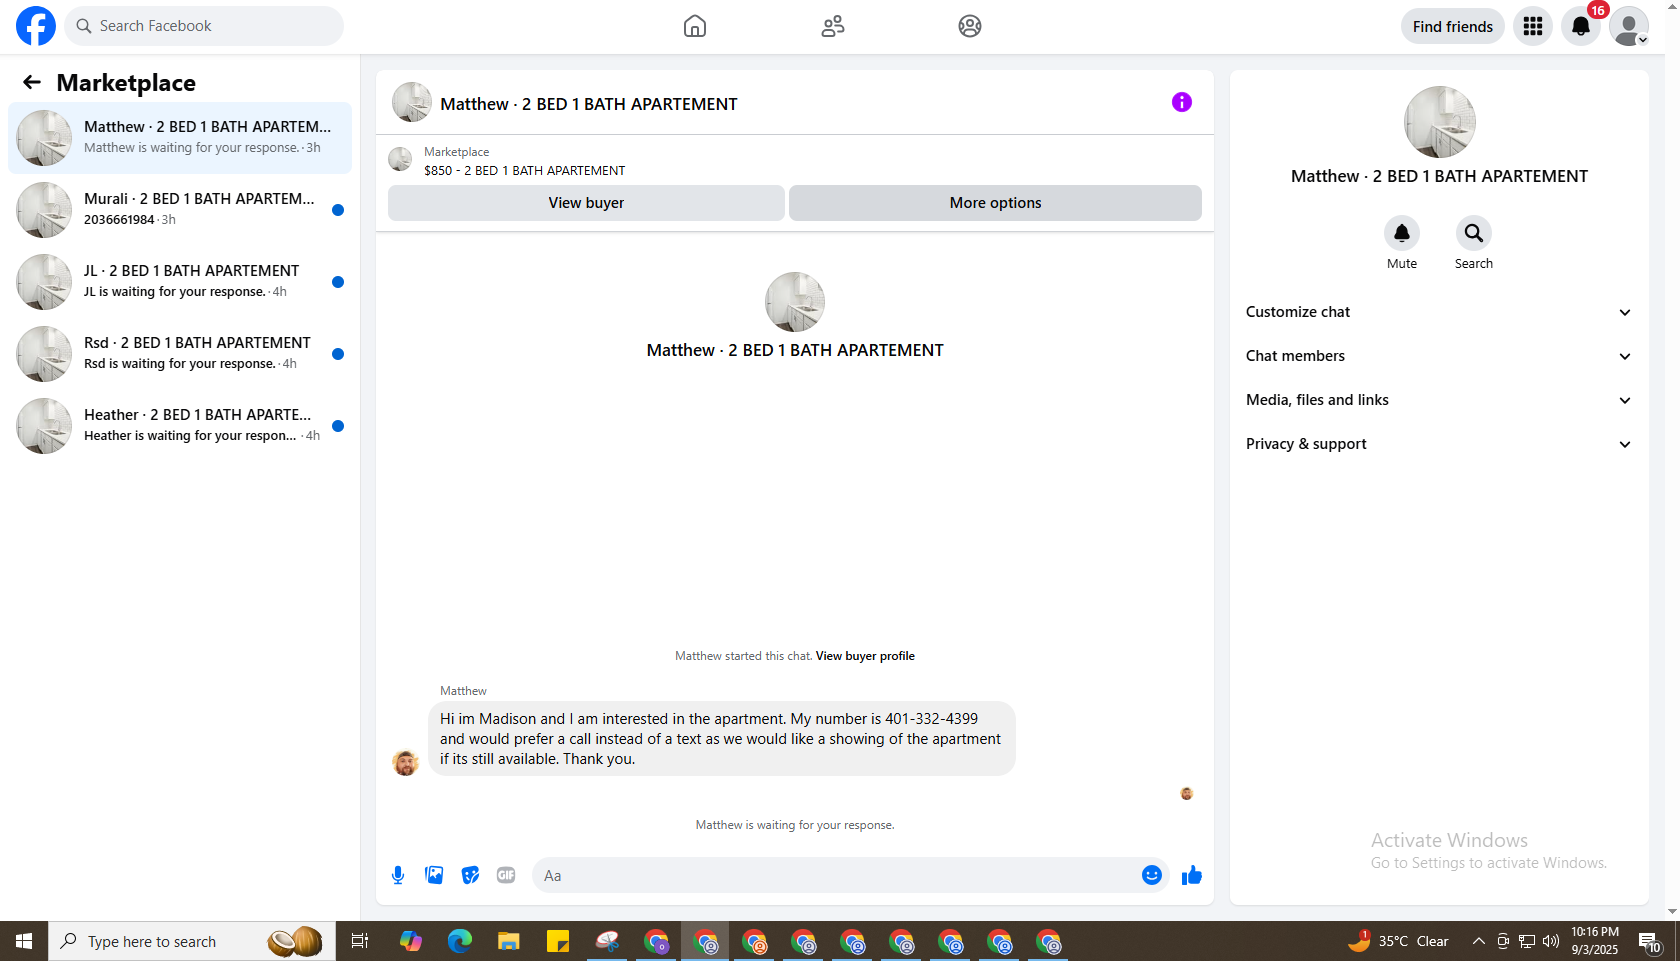Open the Friends icon in top navigation

pyautogui.click(x=833, y=26)
